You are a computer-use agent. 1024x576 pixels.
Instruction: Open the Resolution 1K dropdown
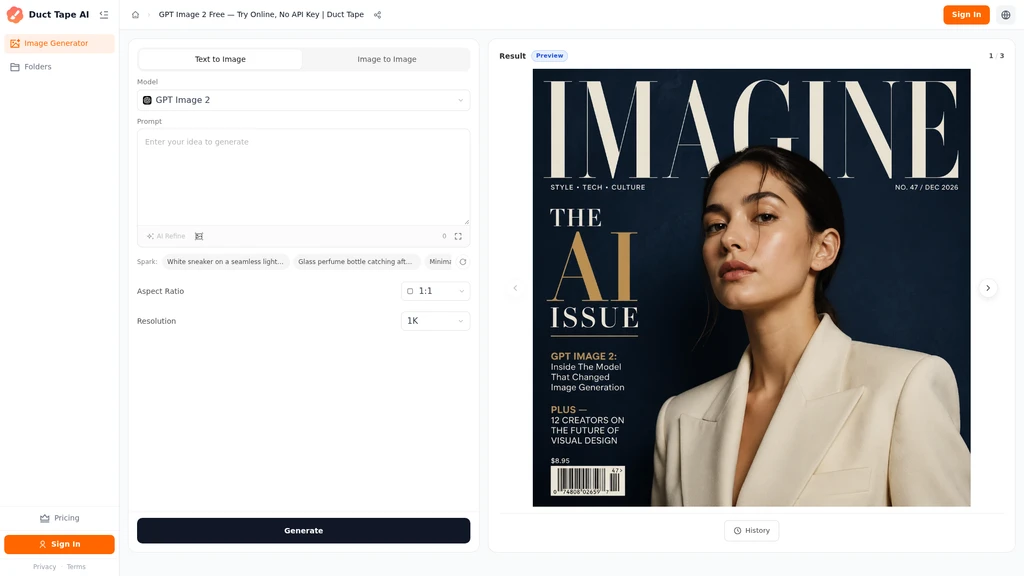pos(436,321)
